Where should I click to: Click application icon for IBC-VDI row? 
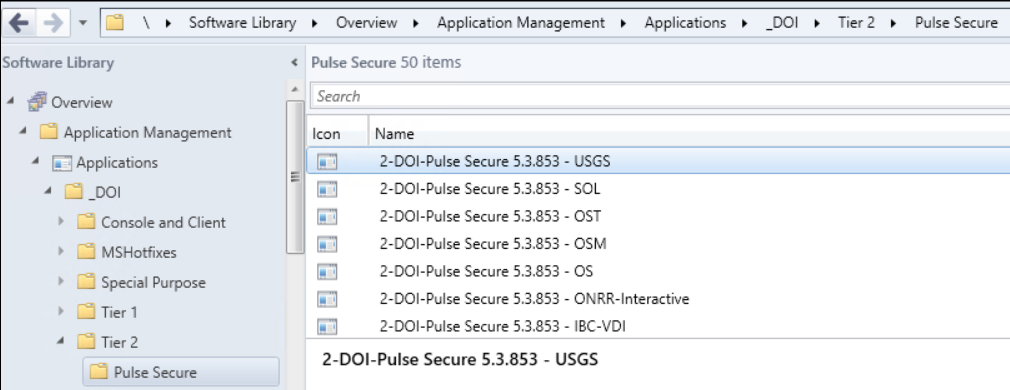(327, 327)
